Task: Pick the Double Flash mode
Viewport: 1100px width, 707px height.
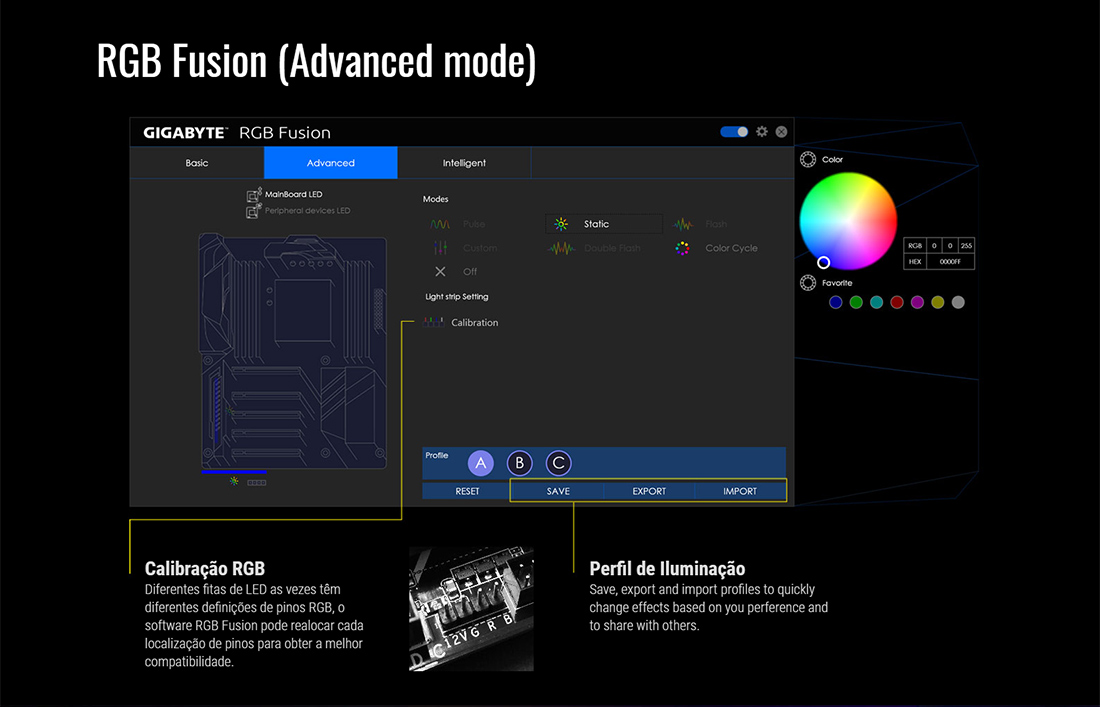Action: (594, 248)
